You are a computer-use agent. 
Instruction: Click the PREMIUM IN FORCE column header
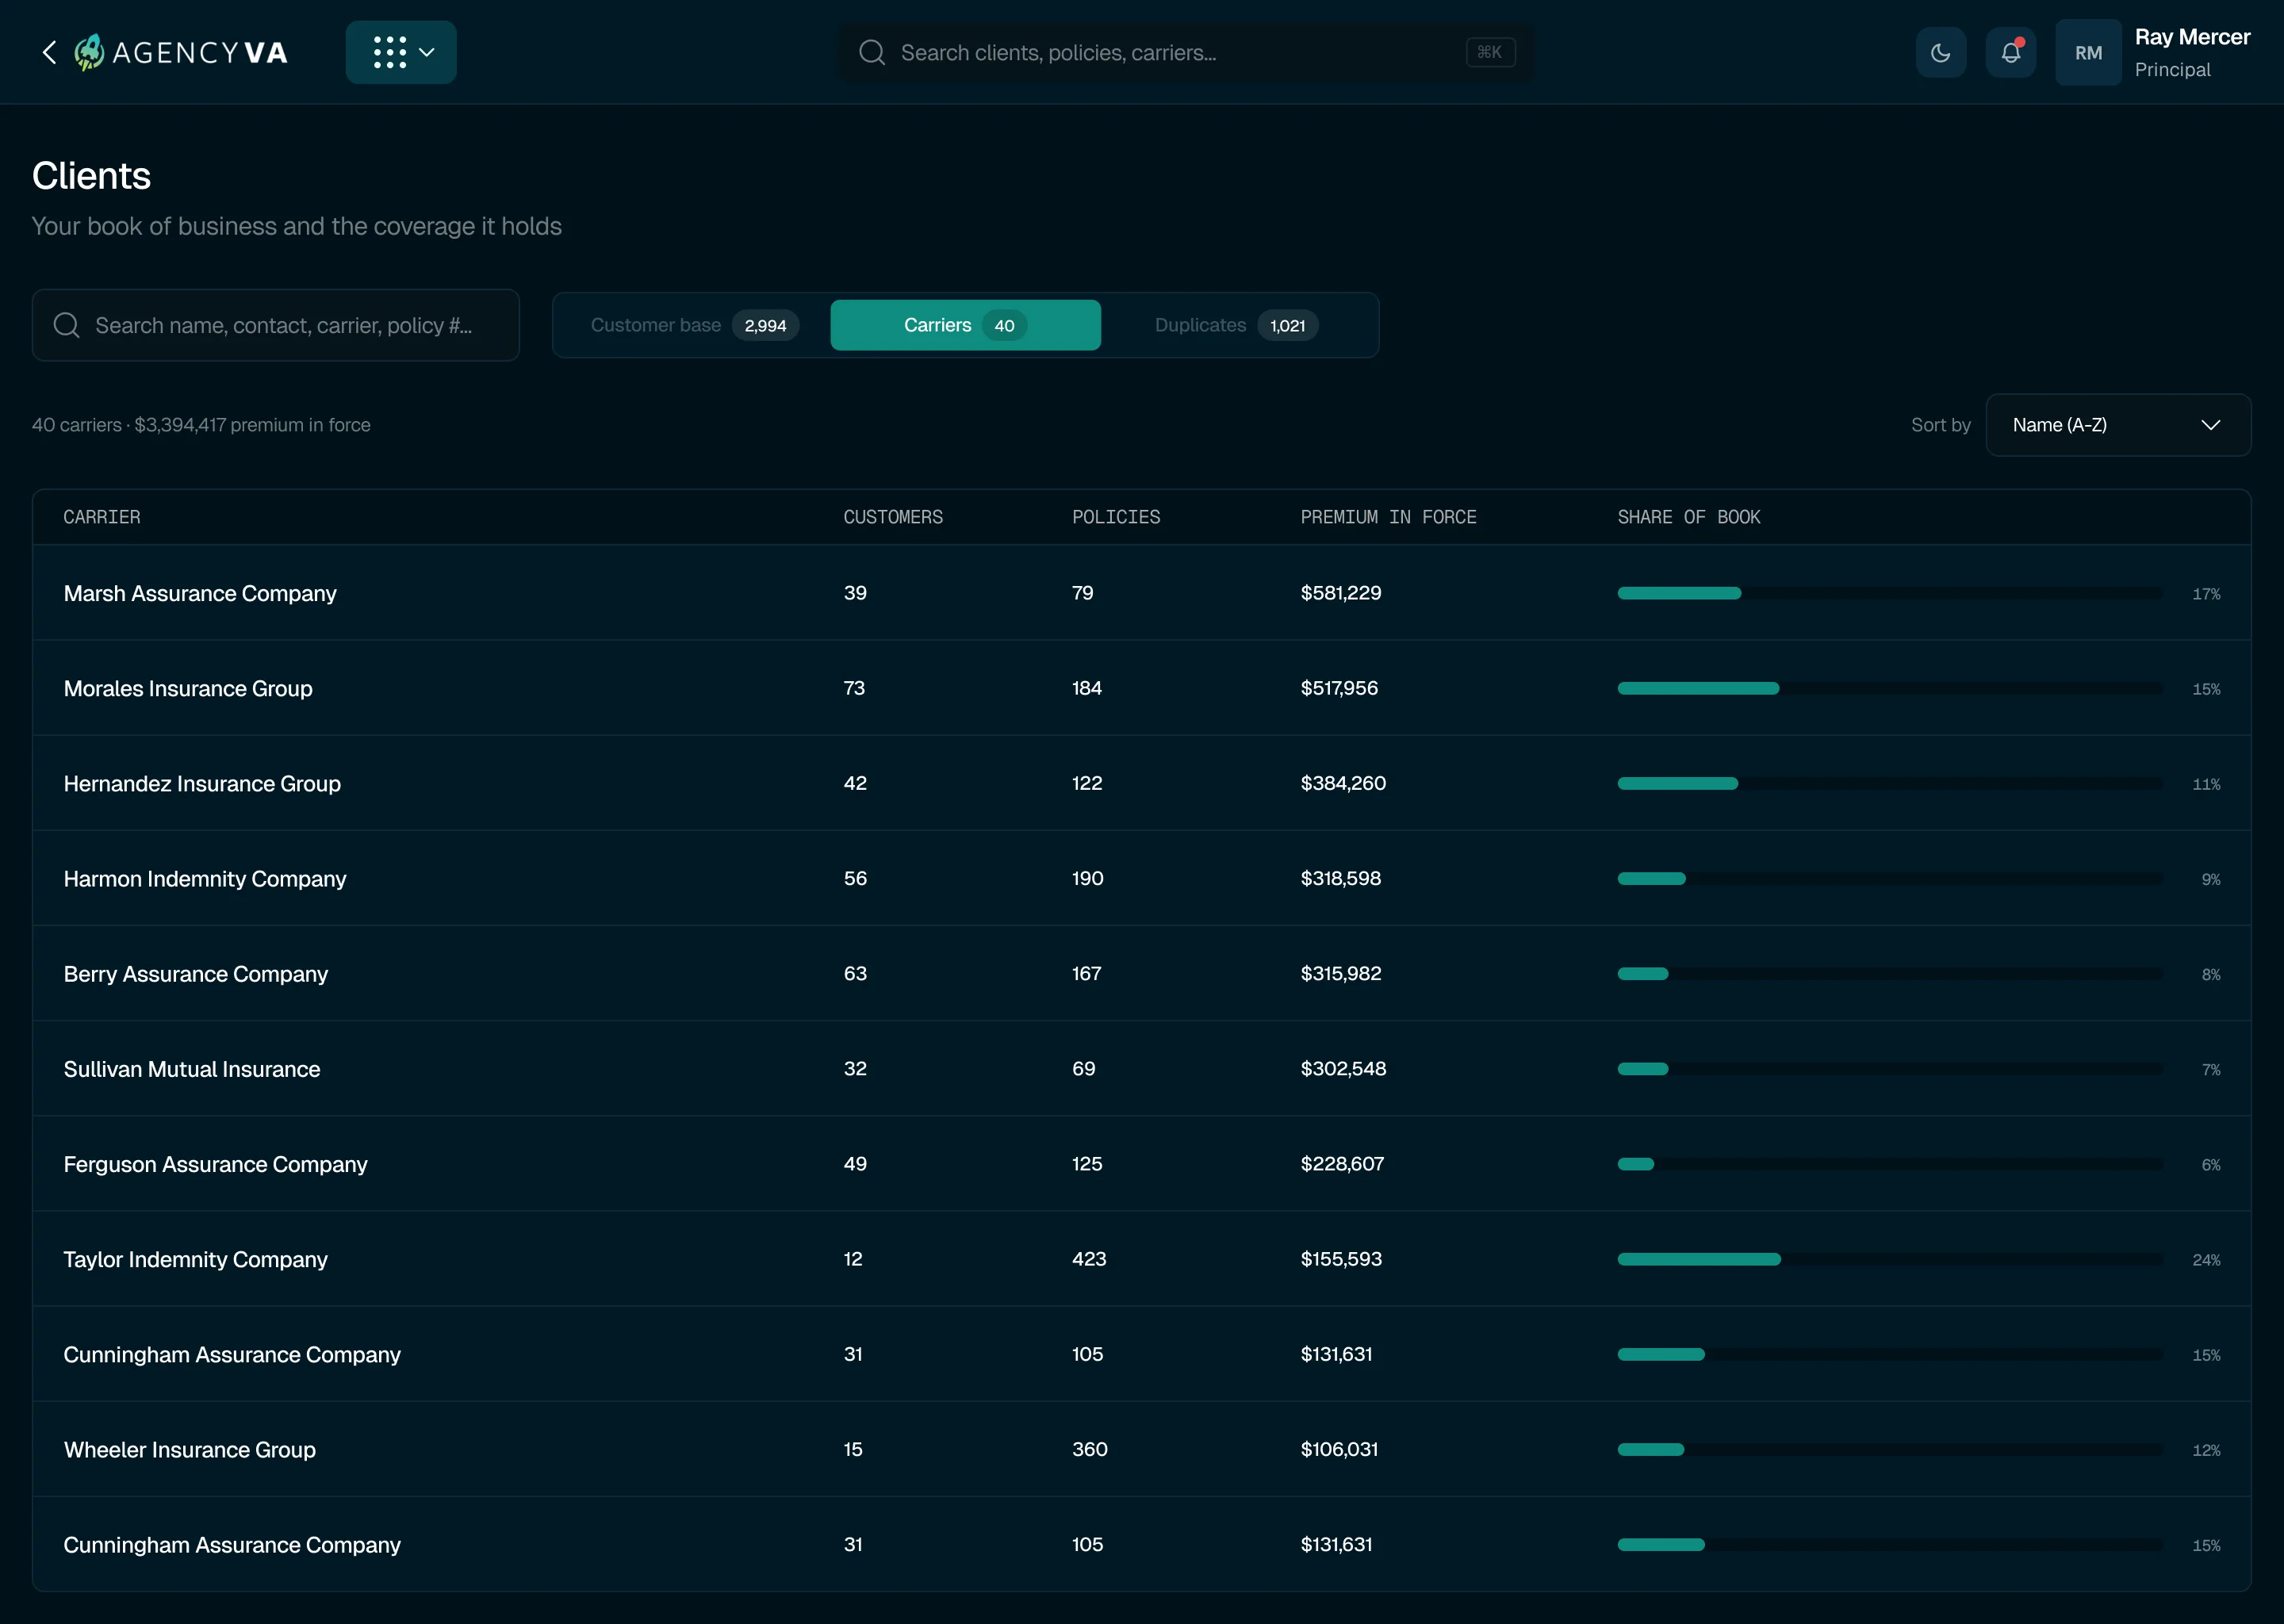click(1388, 517)
